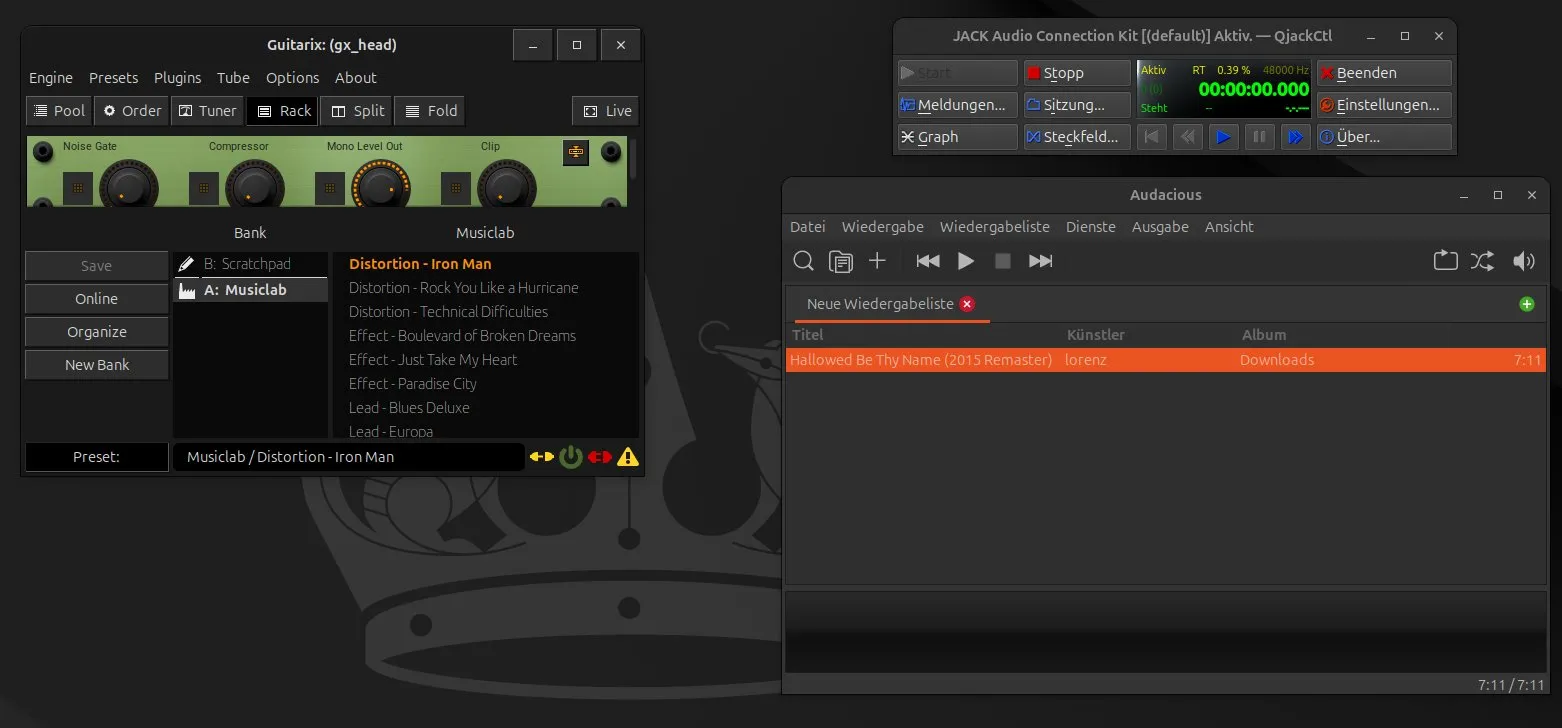Create a New Bank in Guitarix
This screenshot has width=1562, height=728.
point(96,365)
